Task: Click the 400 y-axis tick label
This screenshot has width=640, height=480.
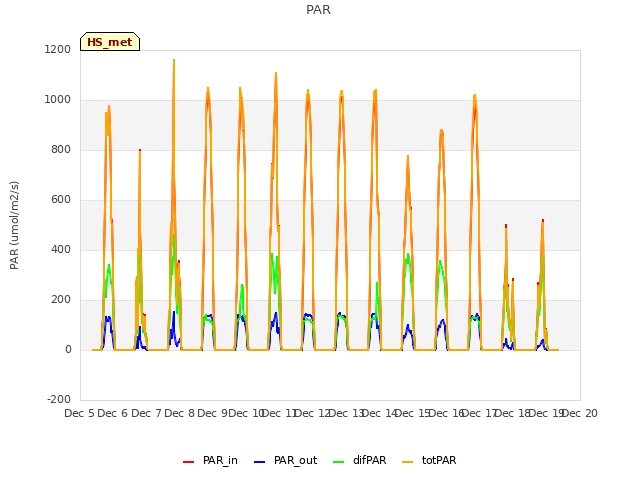Action: click(x=61, y=249)
